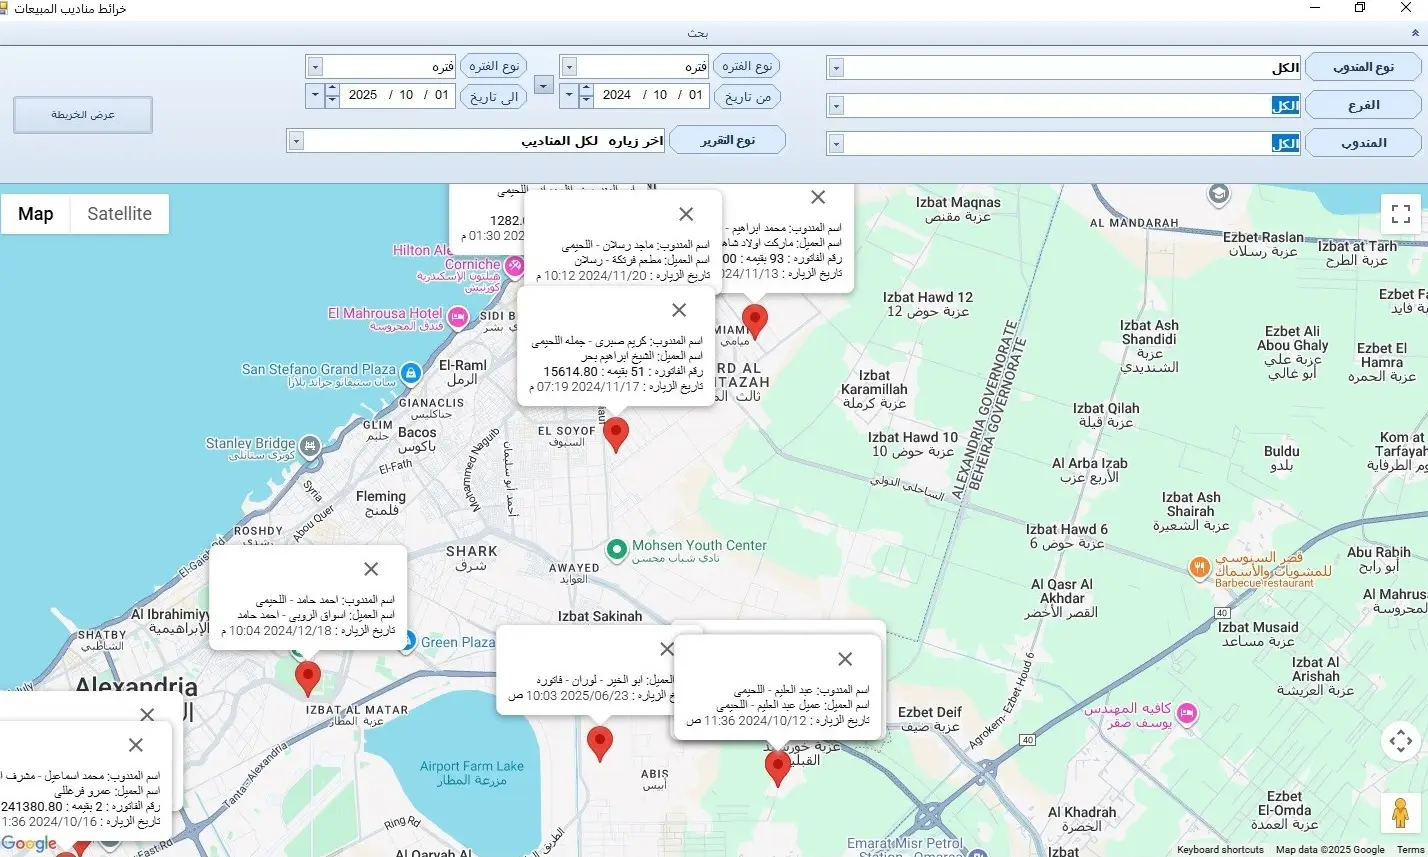Open the نوع التقرير dropdown arrow
This screenshot has height=857, width=1428.
coord(295,141)
